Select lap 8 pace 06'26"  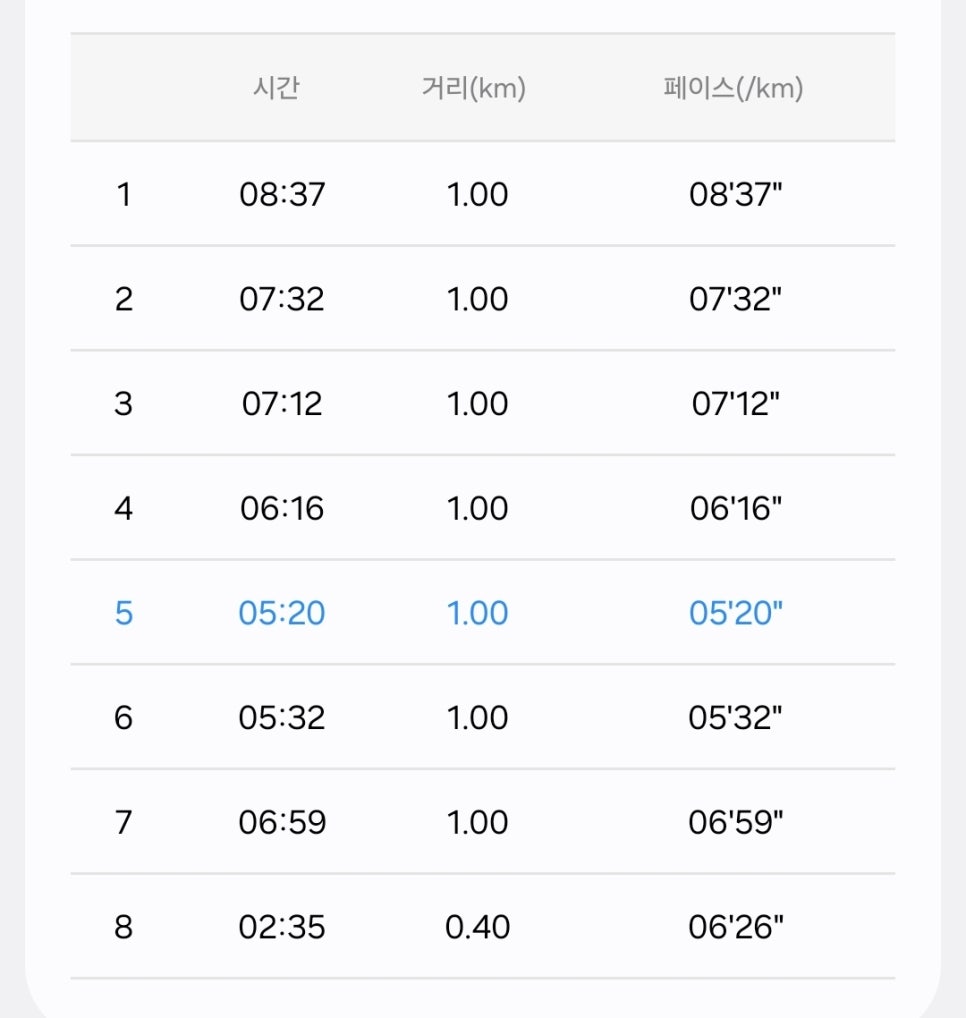point(736,926)
